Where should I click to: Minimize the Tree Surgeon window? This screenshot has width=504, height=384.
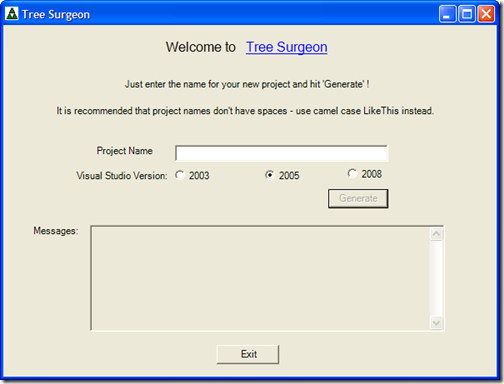[447, 14]
